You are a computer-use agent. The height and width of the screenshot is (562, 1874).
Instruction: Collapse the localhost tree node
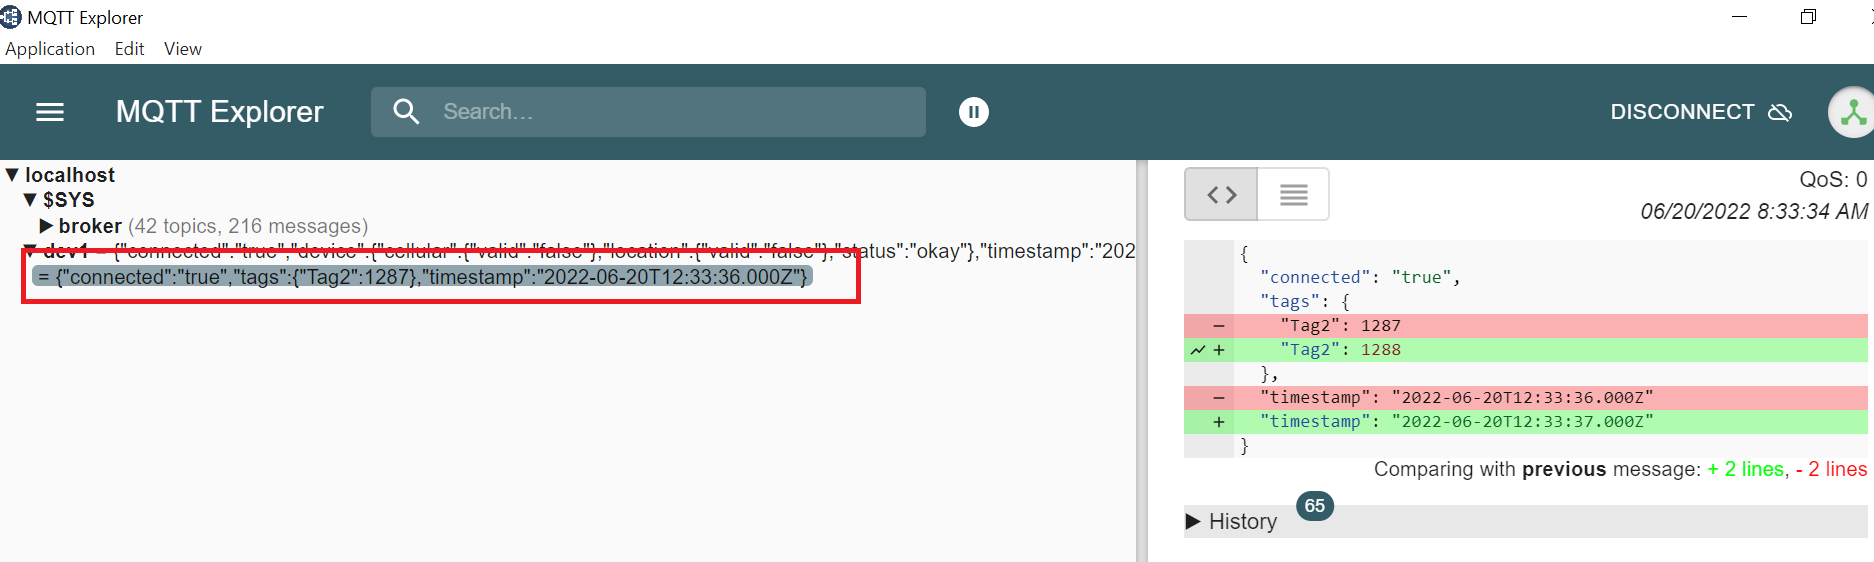tap(12, 175)
